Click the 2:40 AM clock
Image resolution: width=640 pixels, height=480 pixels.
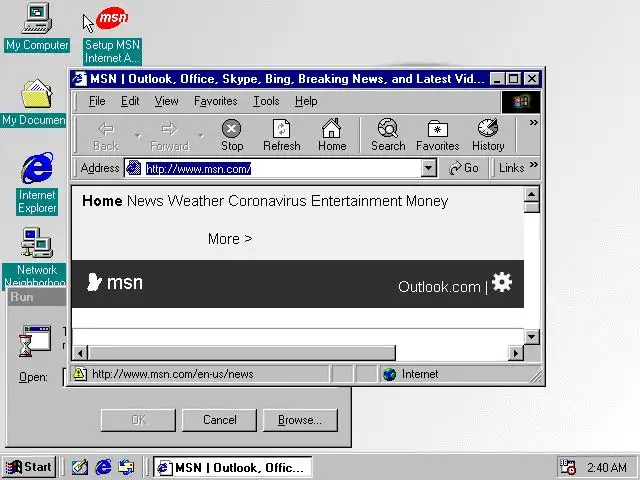pos(607,467)
